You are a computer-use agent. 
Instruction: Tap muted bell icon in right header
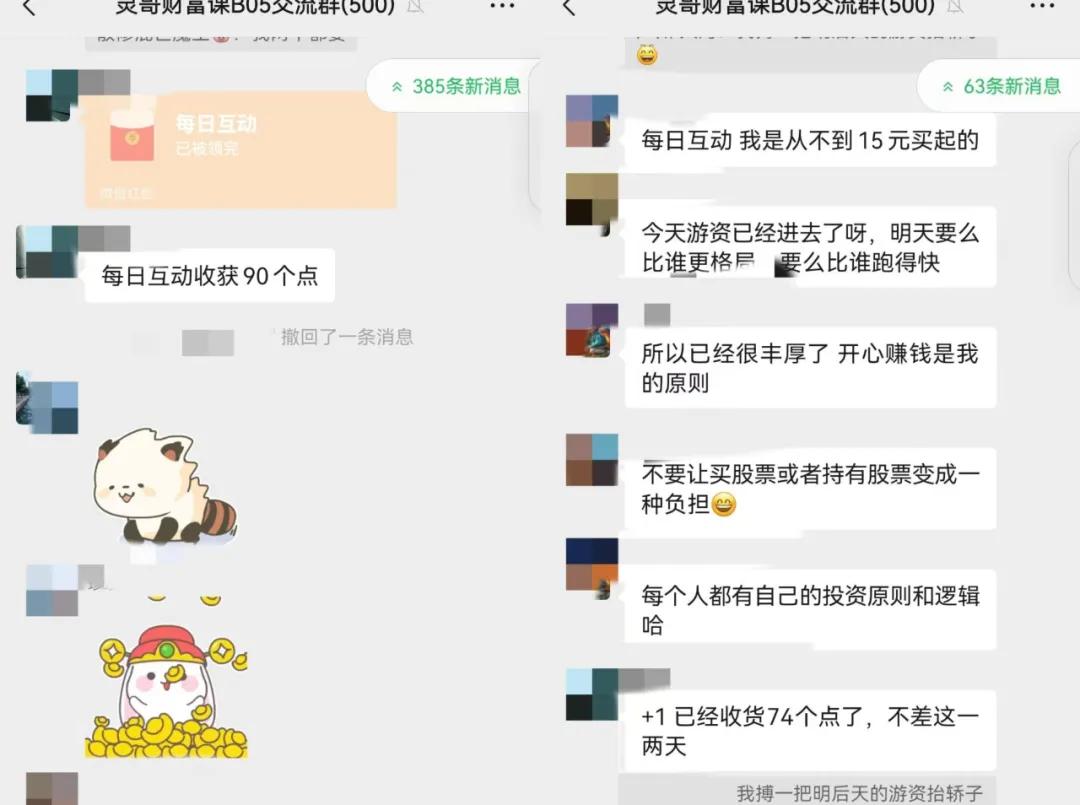(955, 6)
